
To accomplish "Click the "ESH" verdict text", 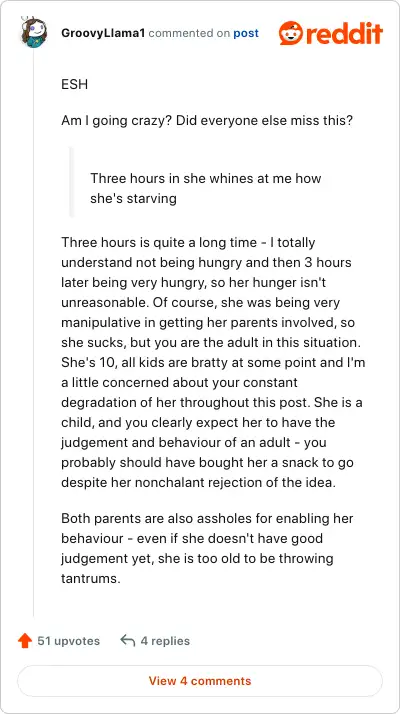I will click(x=74, y=85).
